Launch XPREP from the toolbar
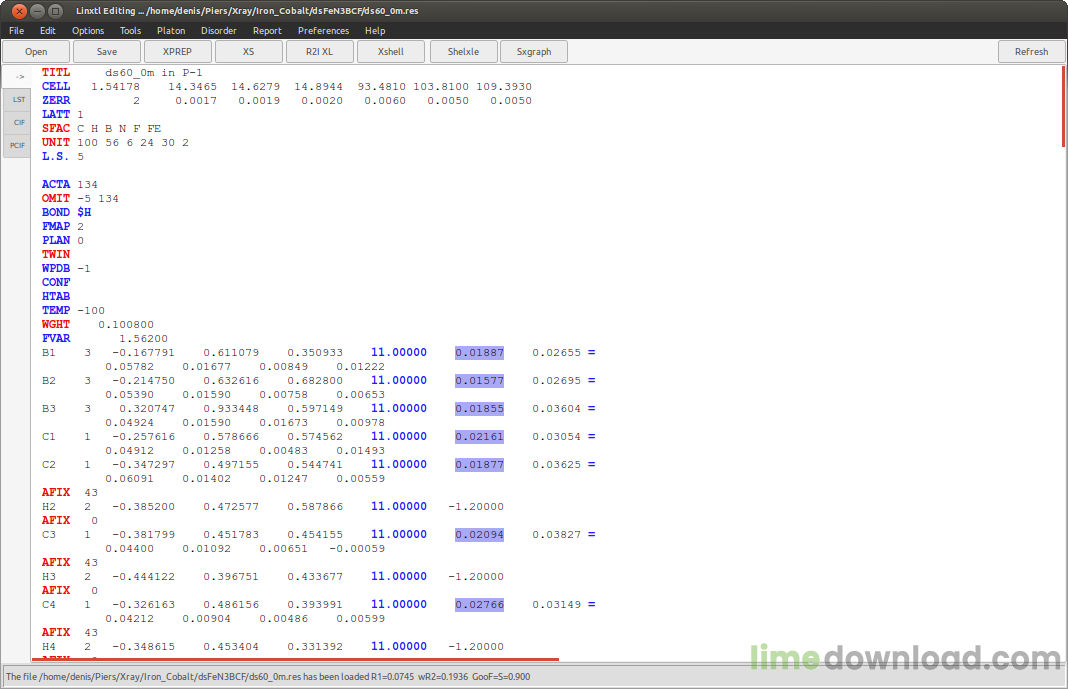The width and height of the screenshot is (1068, 689). [177, 52]
